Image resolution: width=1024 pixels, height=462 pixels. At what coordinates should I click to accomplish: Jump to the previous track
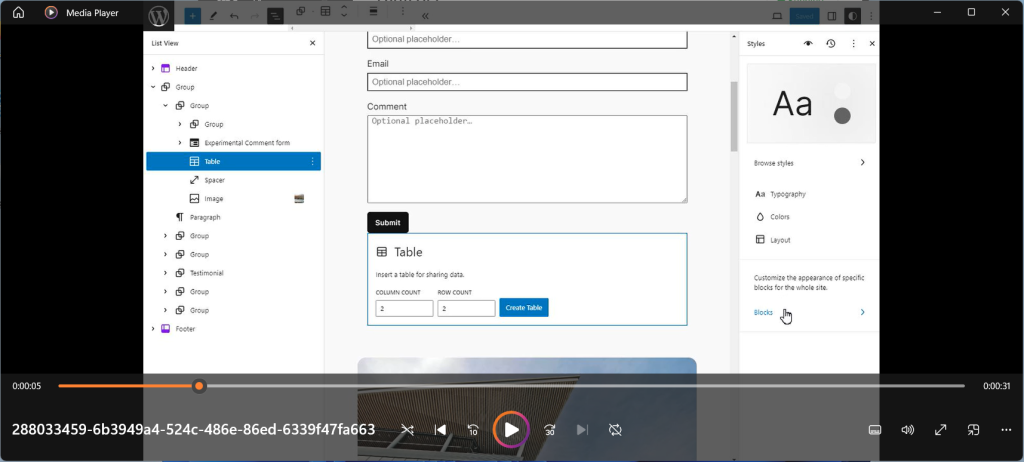point(440,430)
